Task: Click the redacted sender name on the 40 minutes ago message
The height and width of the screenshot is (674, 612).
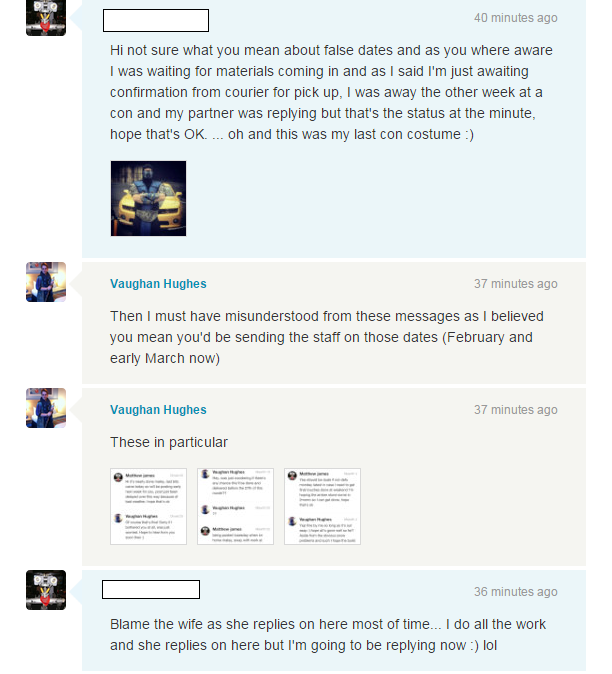Action: [x=156, y=20]
